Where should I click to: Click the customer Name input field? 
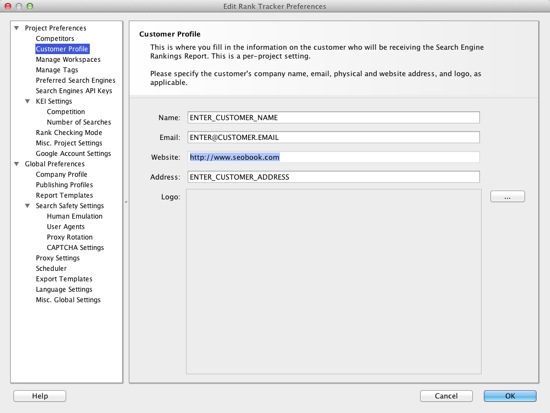(333, 118)
